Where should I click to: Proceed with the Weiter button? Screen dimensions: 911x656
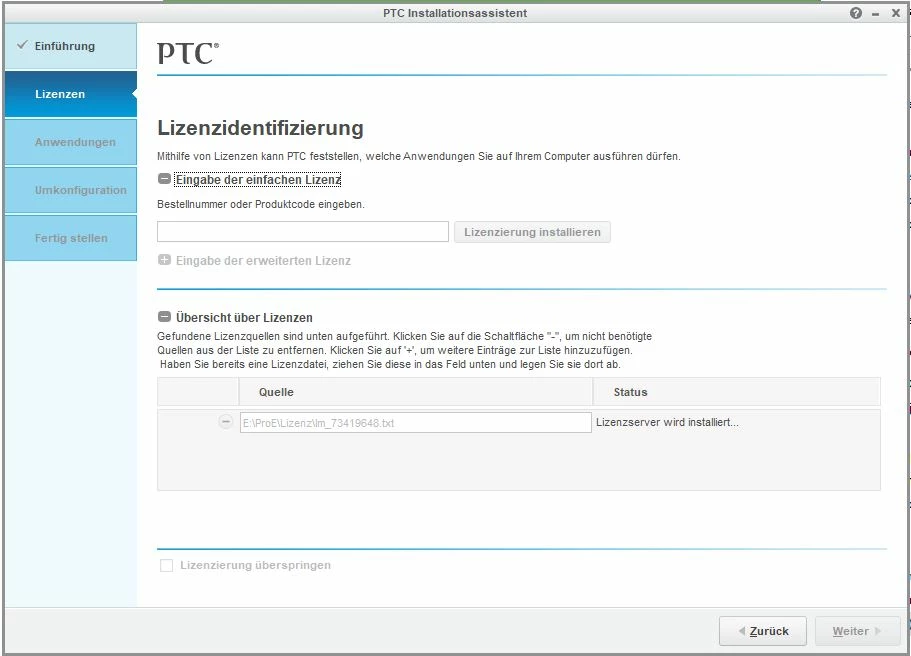[x=858, y=631]
